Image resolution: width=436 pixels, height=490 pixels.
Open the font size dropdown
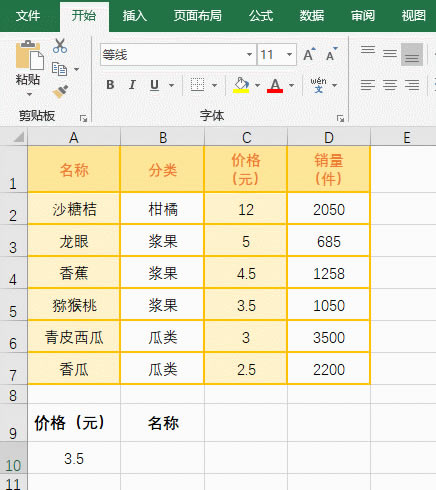tap(289, 54)
